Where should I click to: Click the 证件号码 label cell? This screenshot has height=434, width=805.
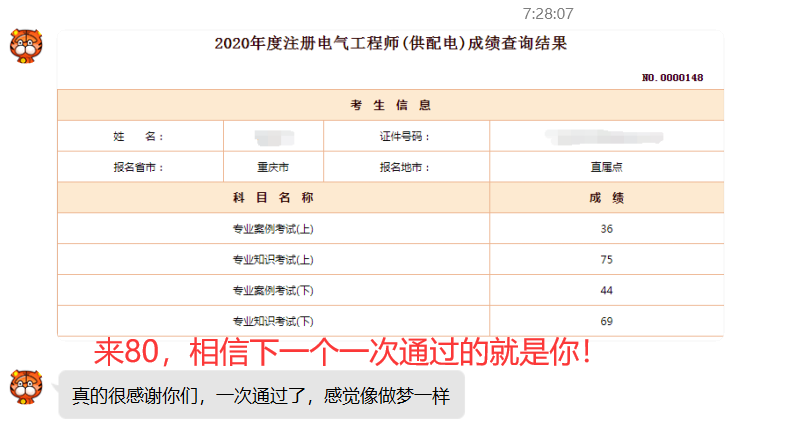406,136
